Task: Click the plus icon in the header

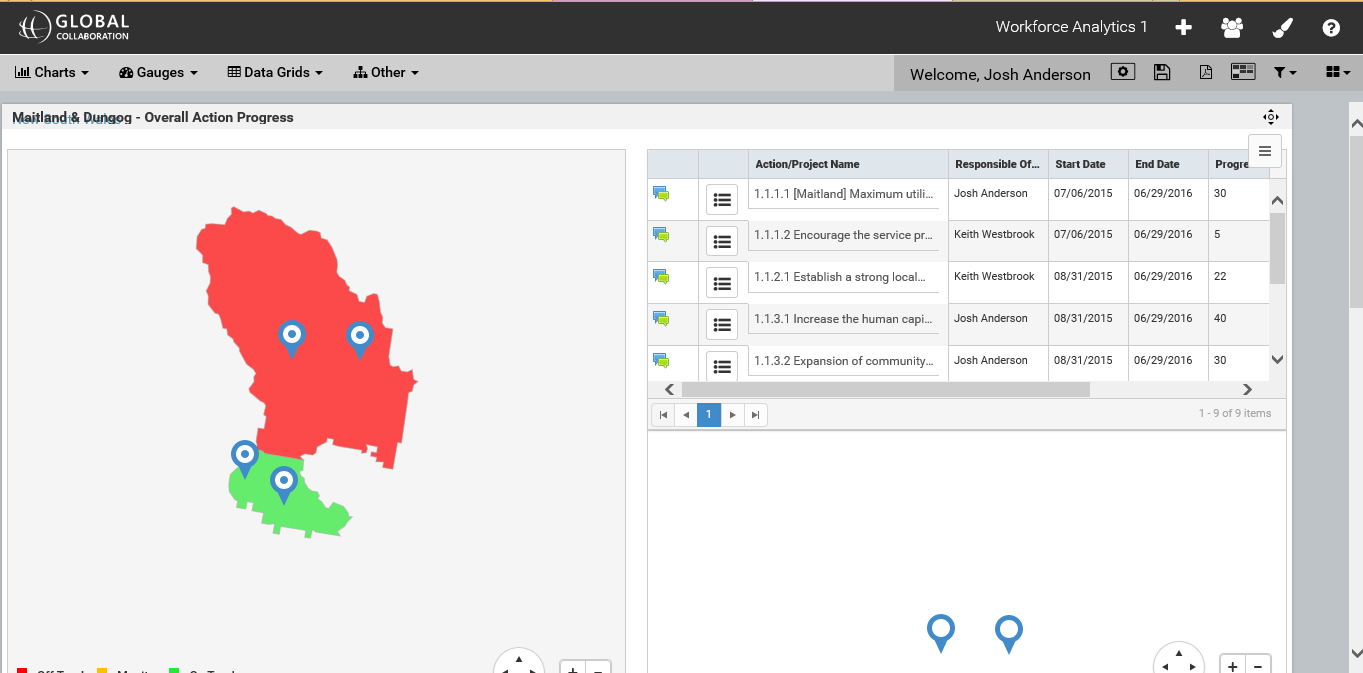Action: [x=1183, y=28]
